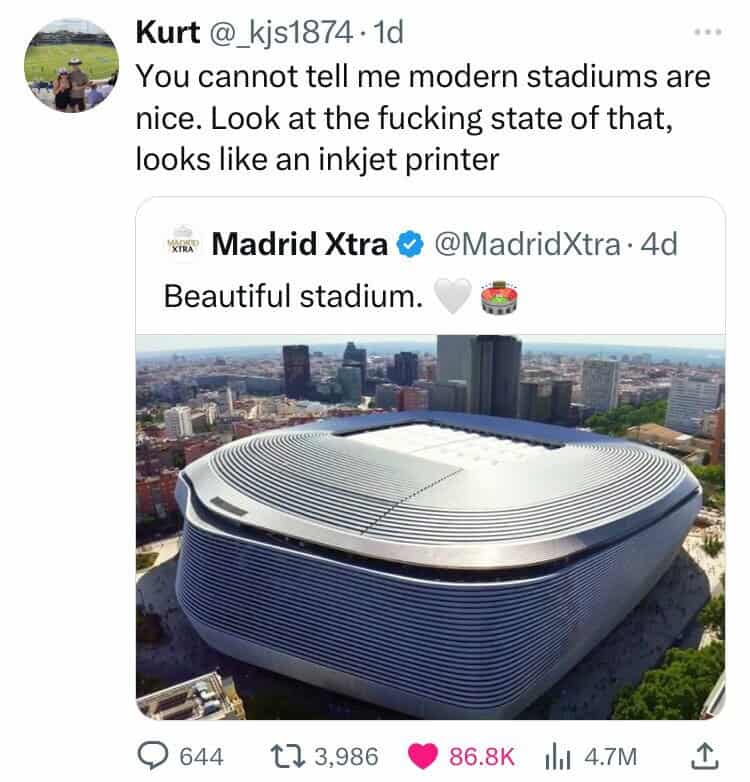
Task: Open Kurt's profile picture avatar
Action: [x=72, y=65]
